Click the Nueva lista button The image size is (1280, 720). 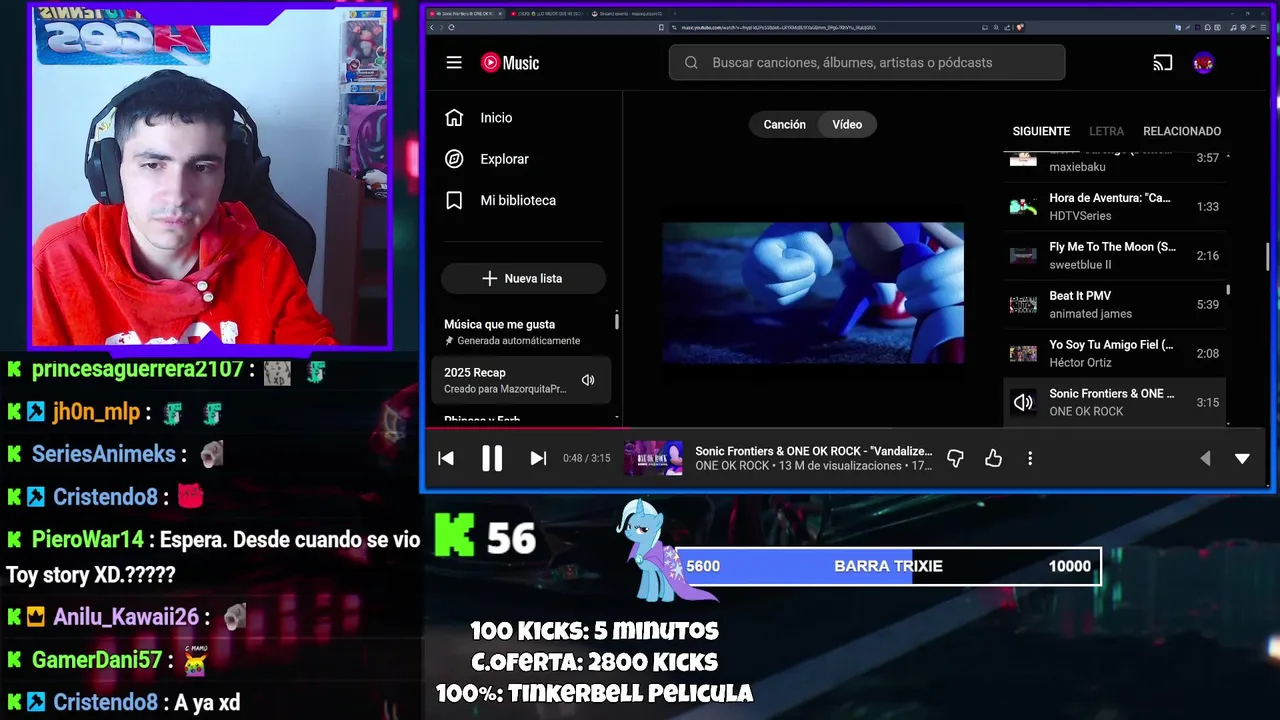(523, 278)
